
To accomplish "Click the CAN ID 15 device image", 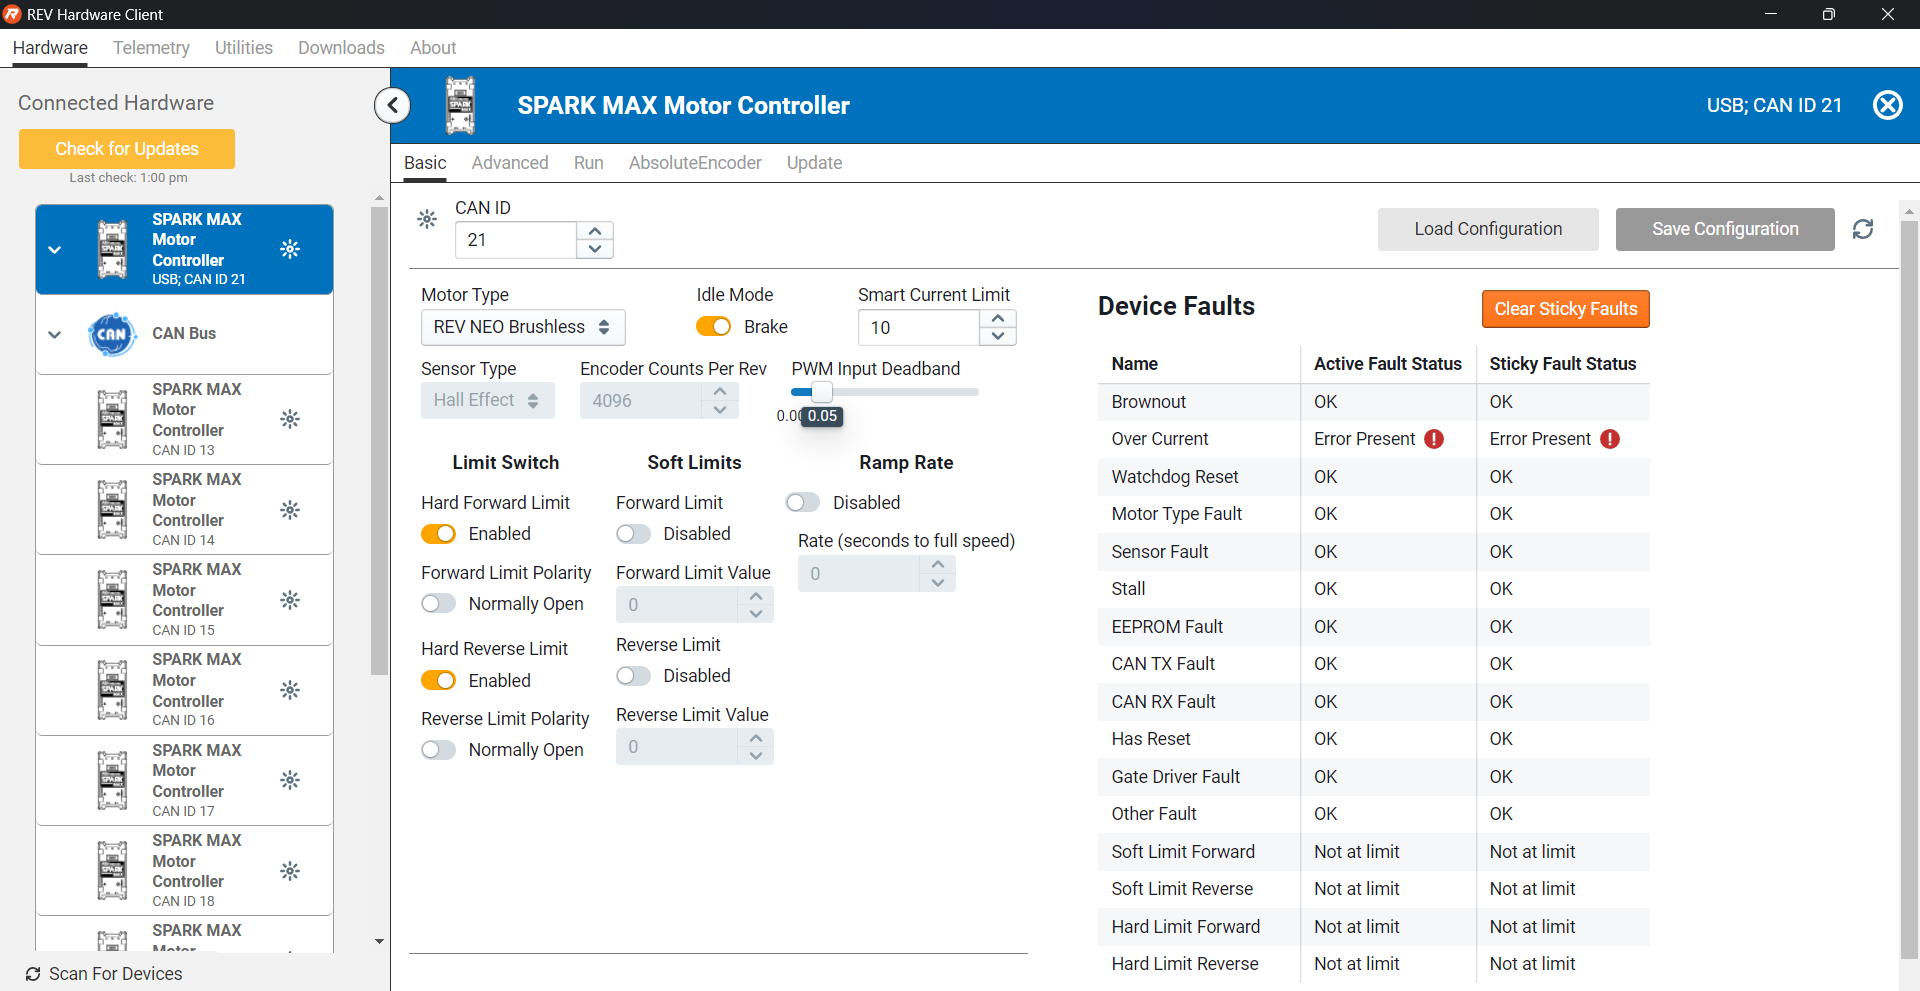I will [112, 600].
